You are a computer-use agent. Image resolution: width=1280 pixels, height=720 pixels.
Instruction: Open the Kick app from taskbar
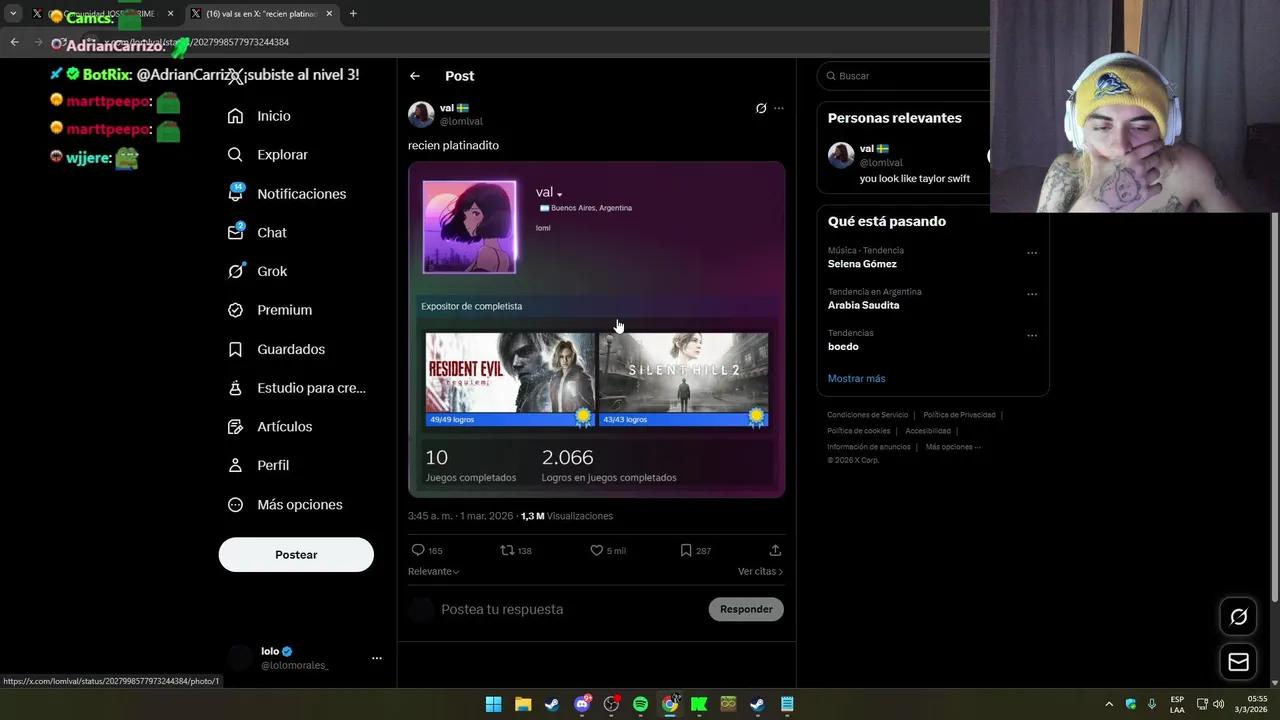point(699,704)
